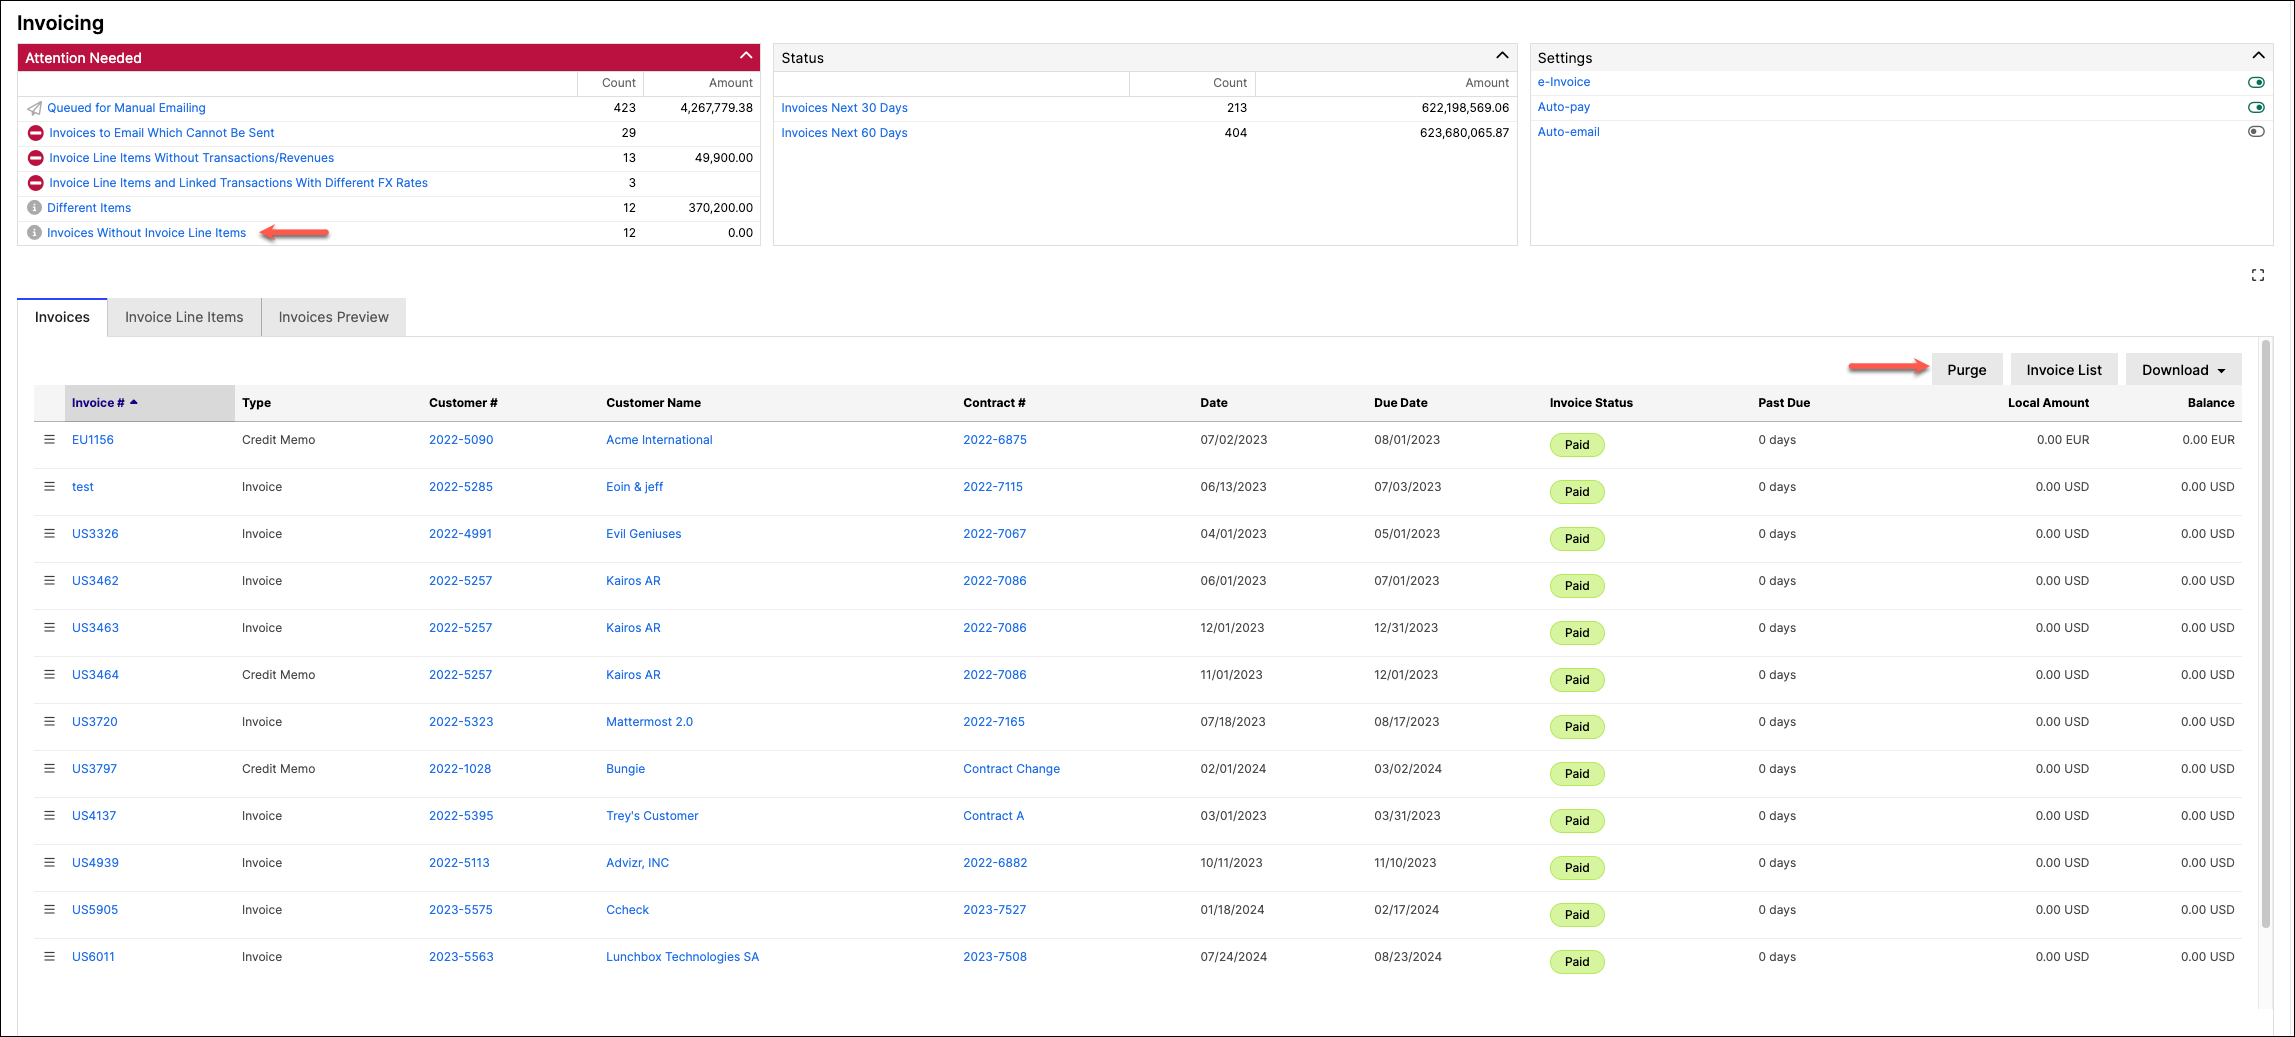The image size is (2295, 1037).
Task: Click the vertical scrollbar of the invoice table
Action: pyautogui.click(x=2266, y=634)
